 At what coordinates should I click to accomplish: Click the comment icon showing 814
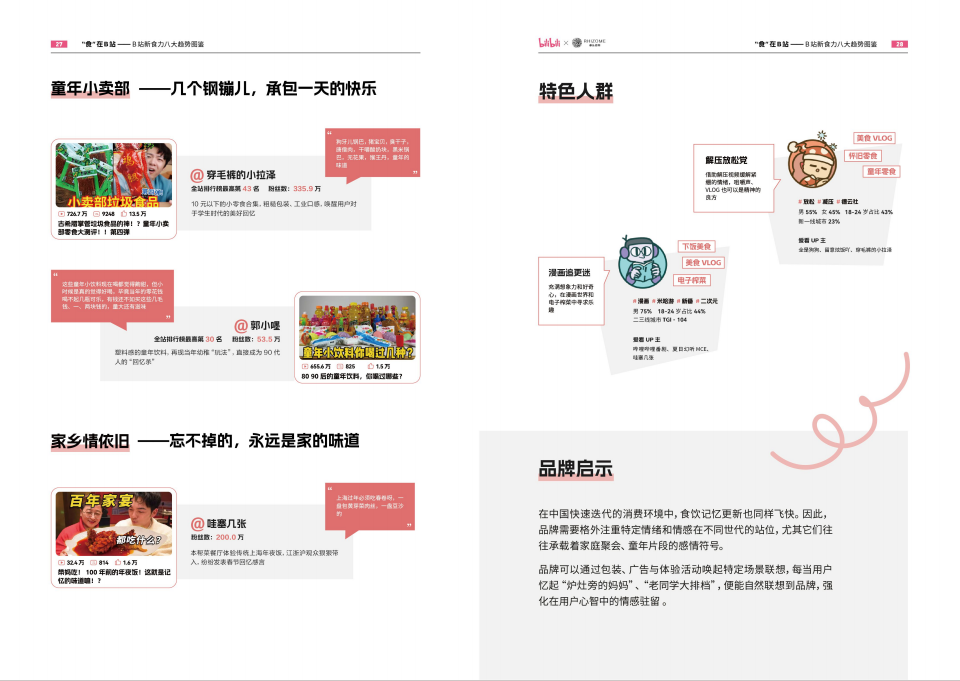(x=93, y=562)
